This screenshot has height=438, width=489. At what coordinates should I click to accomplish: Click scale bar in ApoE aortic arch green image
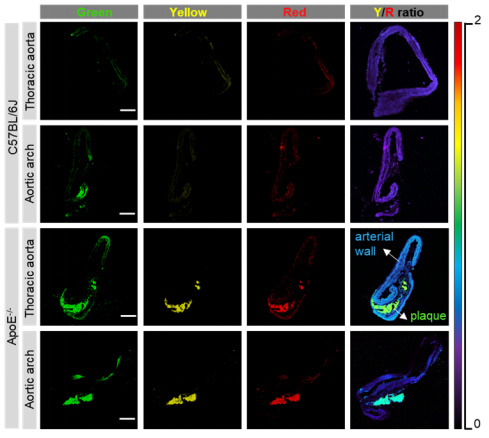point(127,419)
